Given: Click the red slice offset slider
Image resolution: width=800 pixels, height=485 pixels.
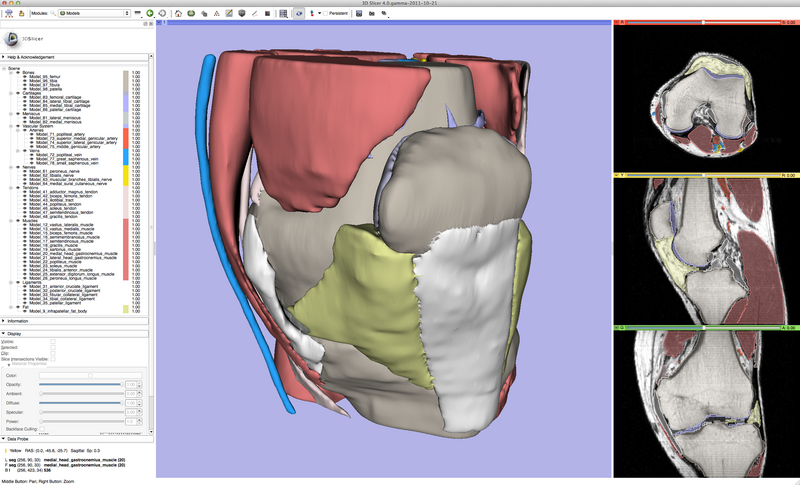Looking at the screenshot, I should [x=703, y=22].
